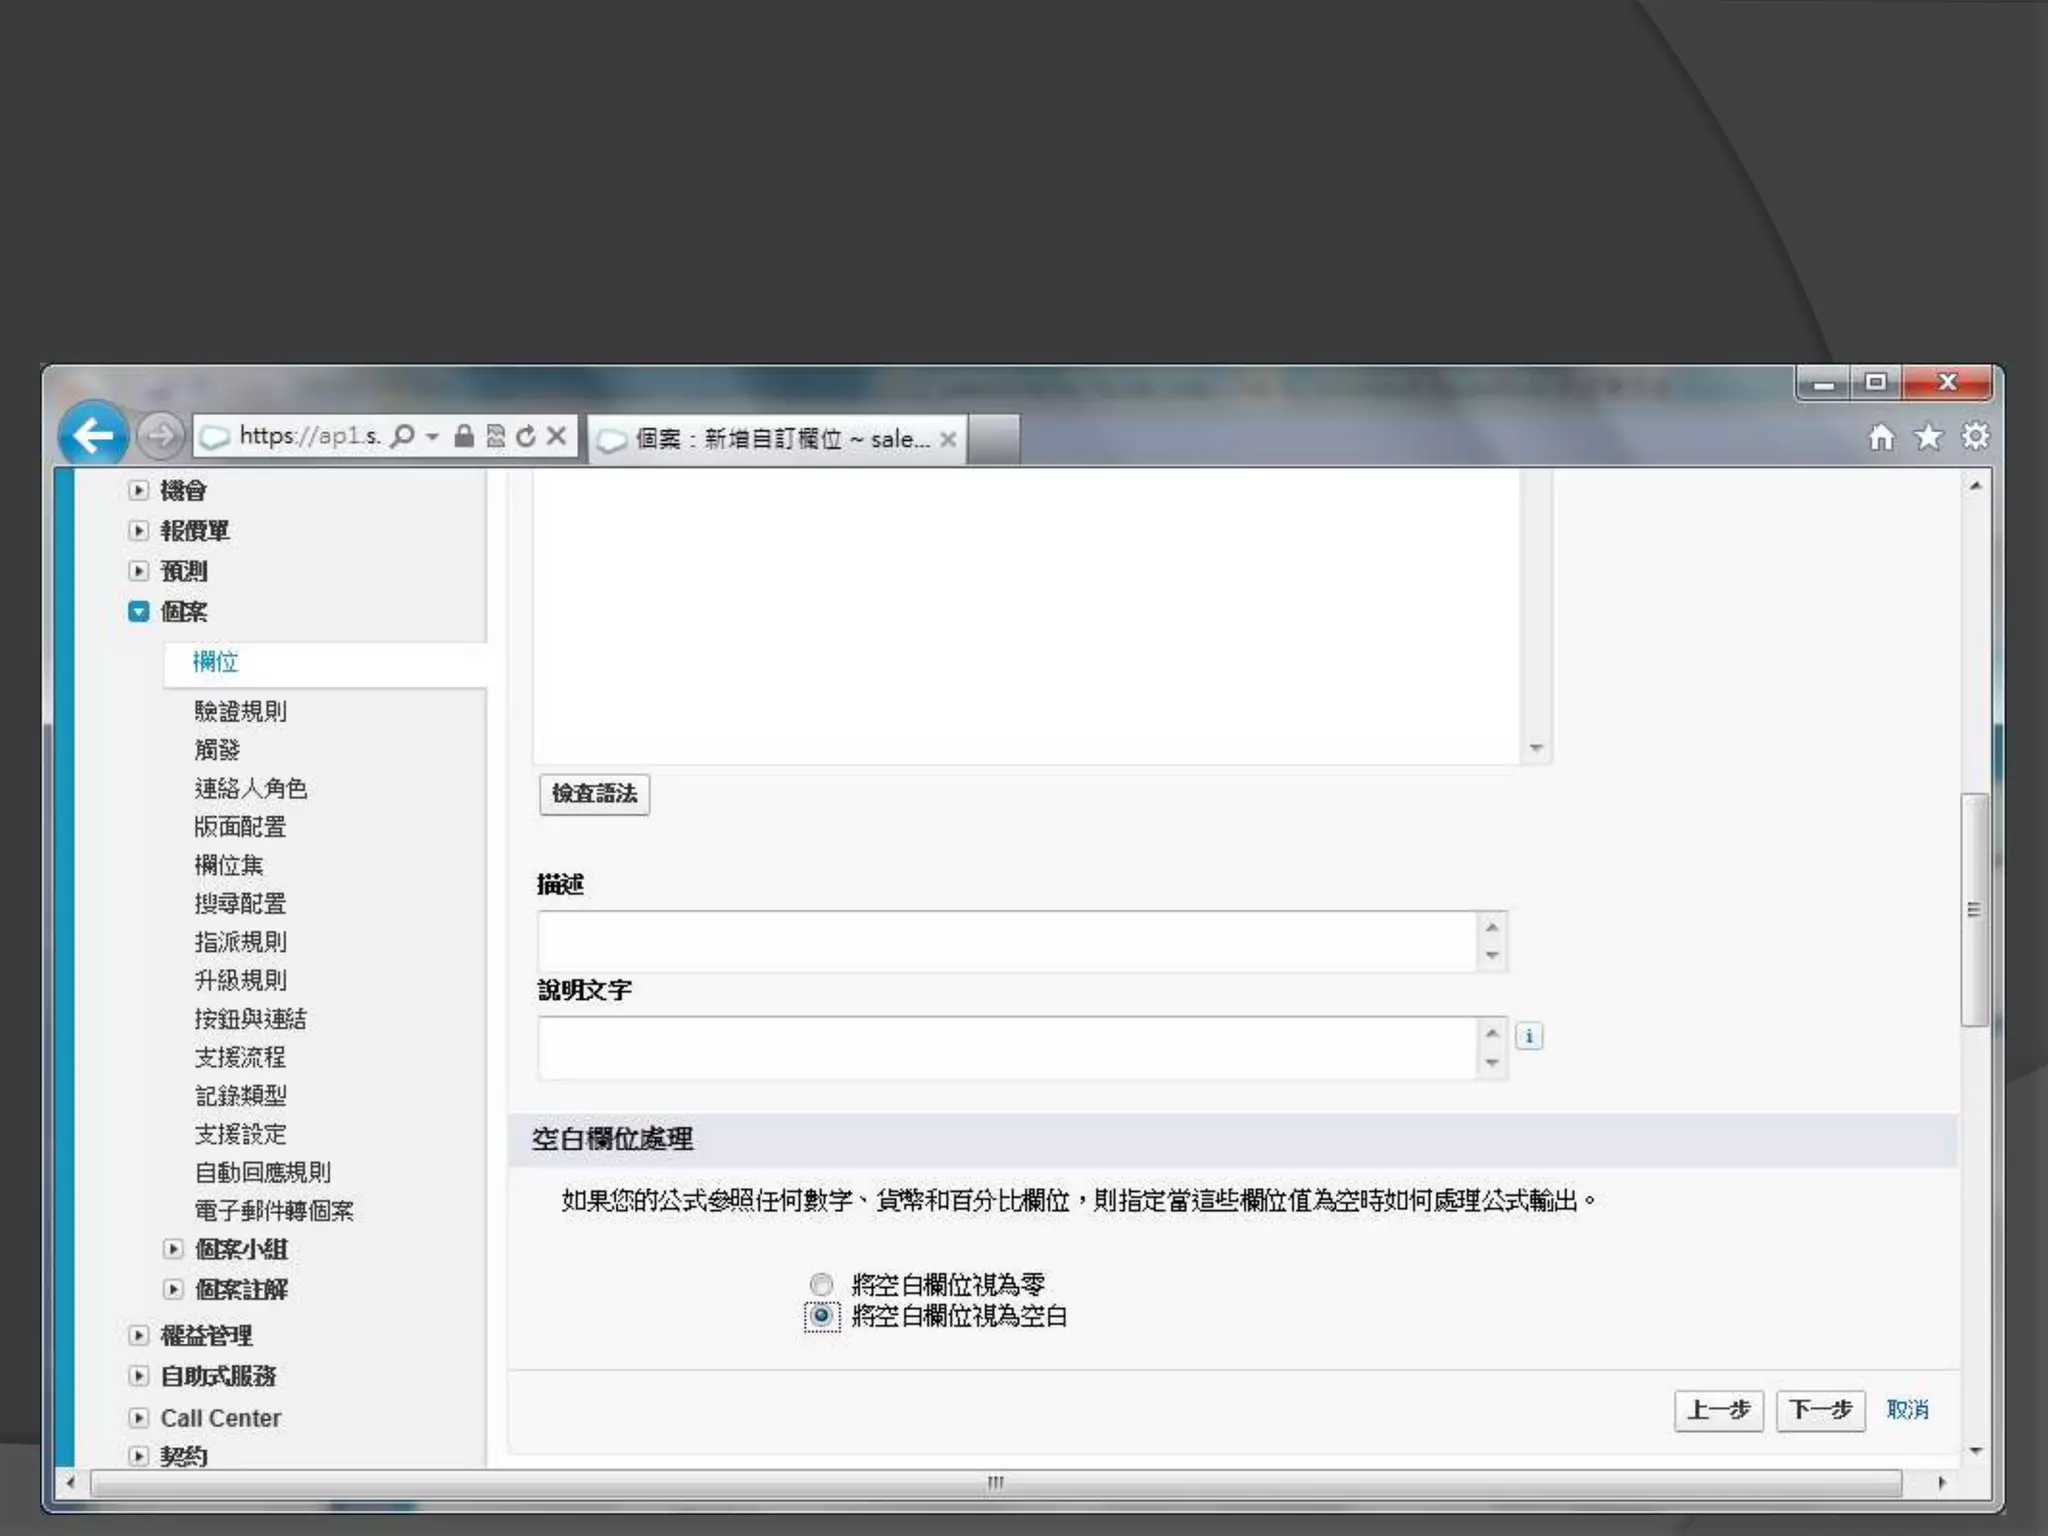The width and height of the screenshot is (2048, 1536).
Task: Click the 下一步 button
Action: click(1819, 1410)
